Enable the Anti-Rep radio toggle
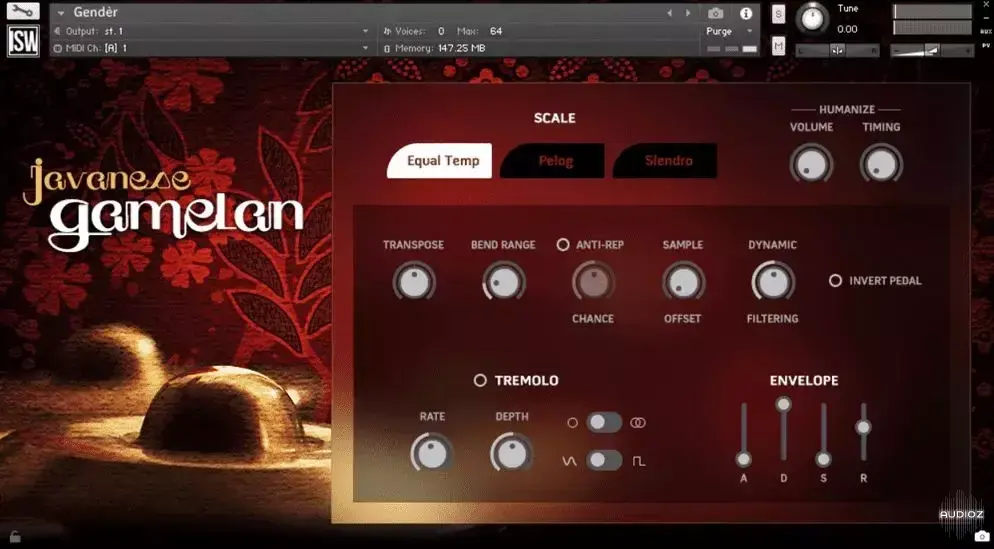 (562, 245)
